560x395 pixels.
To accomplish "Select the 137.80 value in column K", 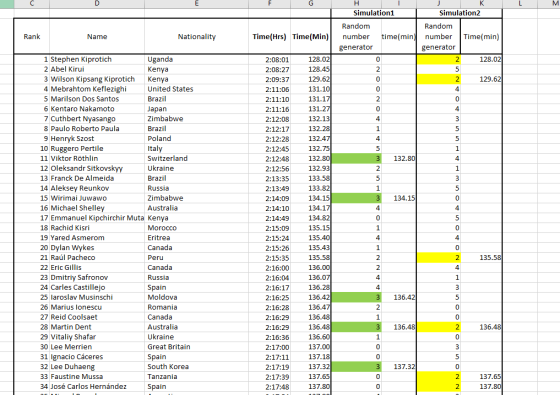I will [x=481, y=387].
